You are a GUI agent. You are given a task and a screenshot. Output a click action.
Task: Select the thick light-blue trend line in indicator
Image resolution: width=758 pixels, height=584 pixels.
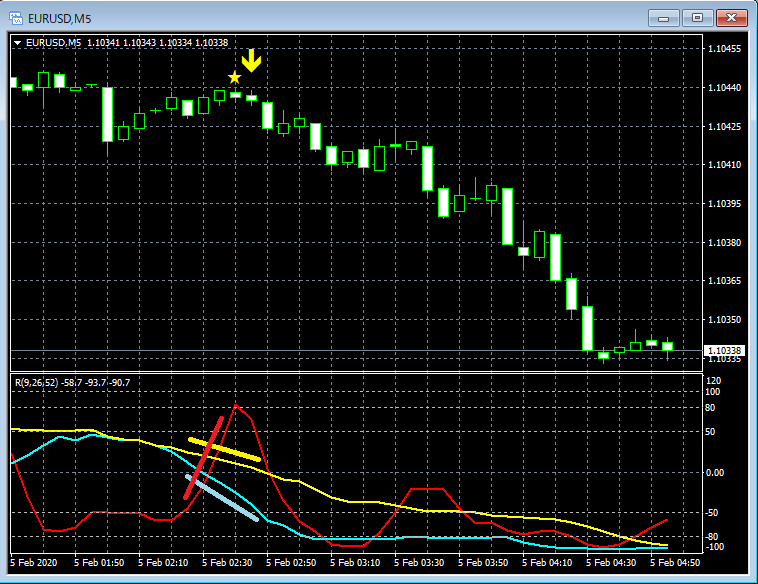[x=222, y=498]
